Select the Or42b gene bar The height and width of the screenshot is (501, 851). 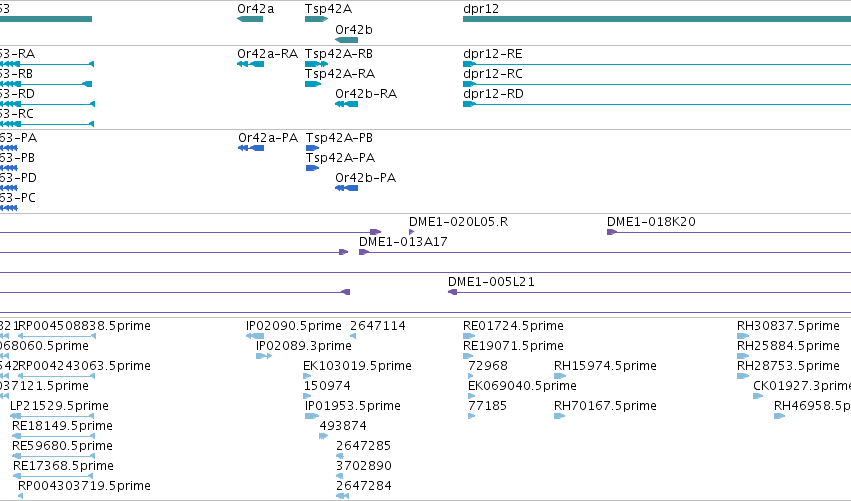(347, 40)
